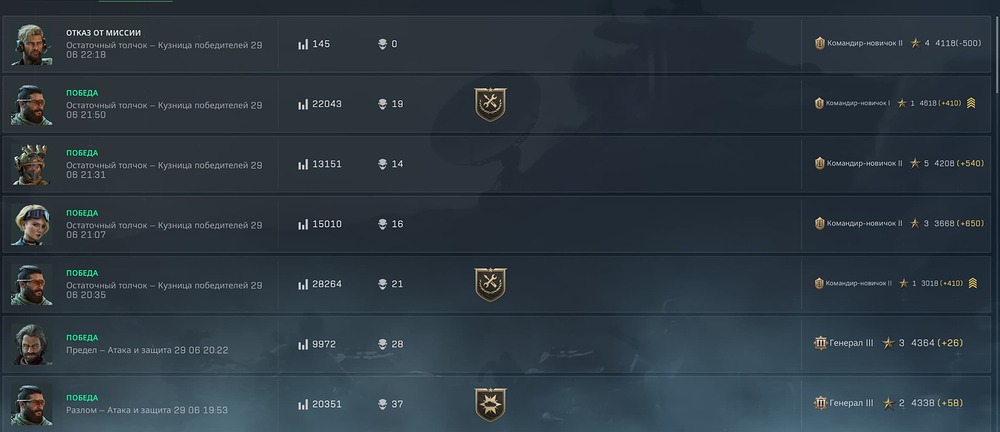
Task: Click the skull kills icon beside 37
Action: pos(383,405)
